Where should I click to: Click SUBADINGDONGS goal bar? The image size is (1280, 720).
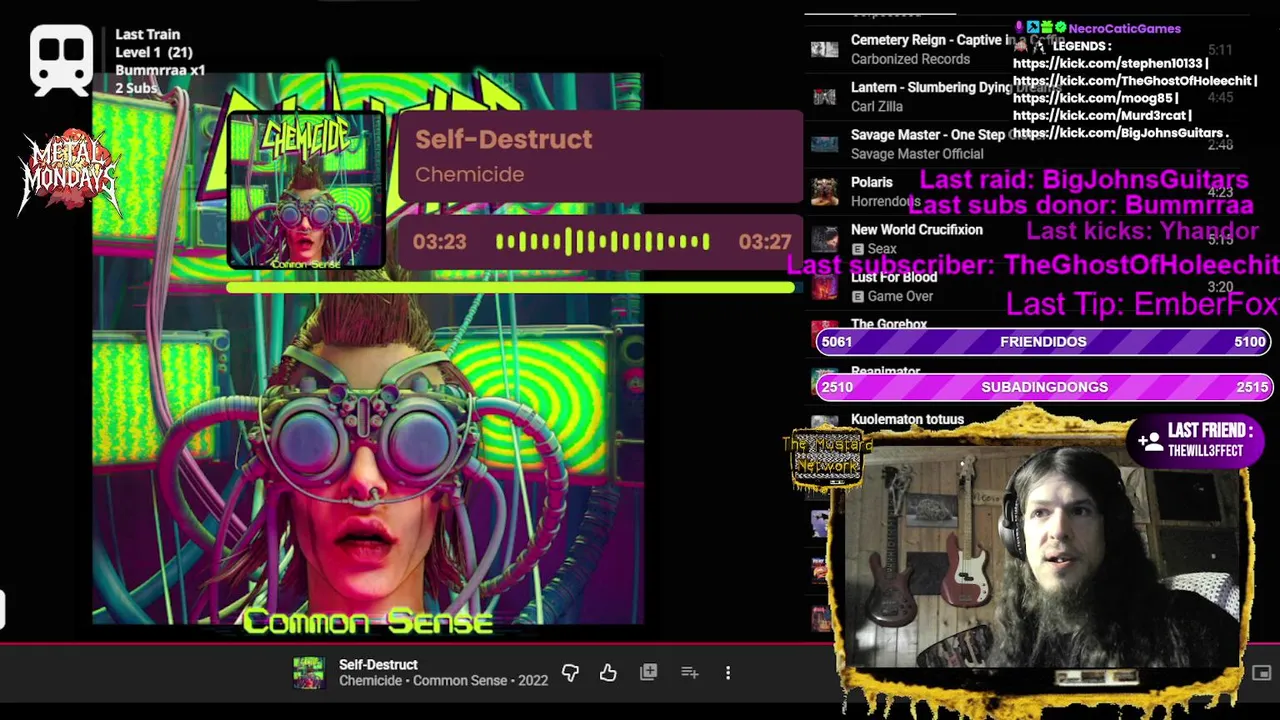tap(1043, 387)
